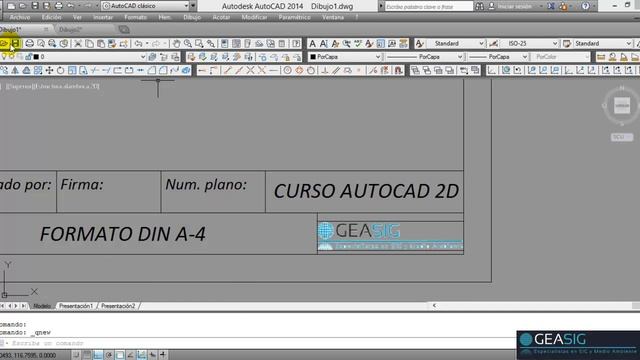
Task: Expand the layer 0 dropdown list
Action: coord(143,57)
